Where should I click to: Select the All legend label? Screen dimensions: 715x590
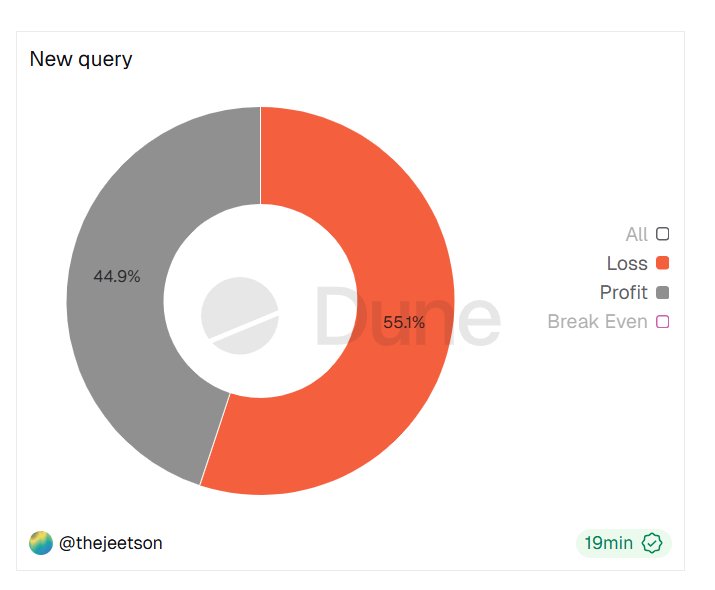pyautogui.click(x=636, y=235)
